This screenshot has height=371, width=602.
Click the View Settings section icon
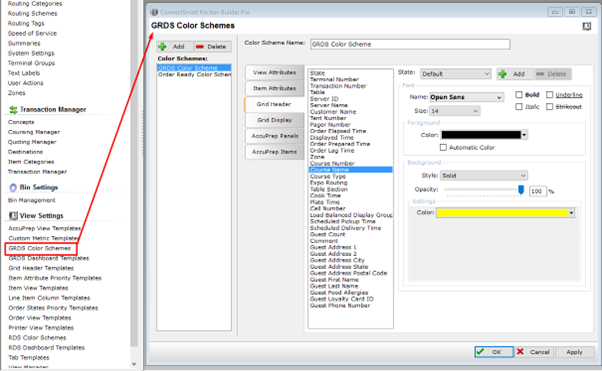click(13, 216)
